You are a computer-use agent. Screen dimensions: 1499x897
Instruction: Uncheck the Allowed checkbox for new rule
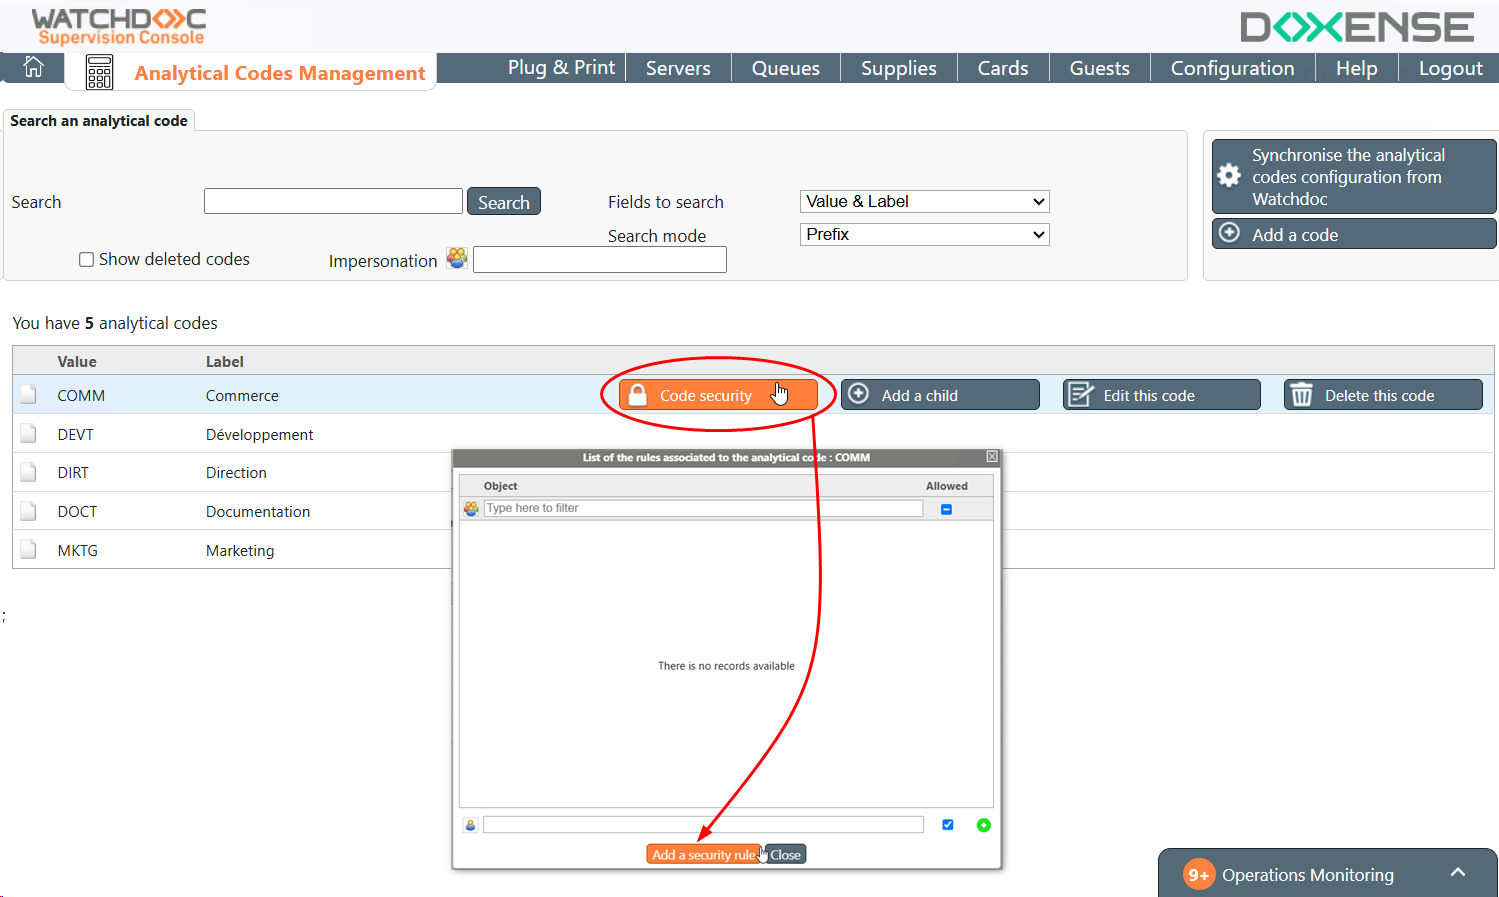click(x=947, y=825)
